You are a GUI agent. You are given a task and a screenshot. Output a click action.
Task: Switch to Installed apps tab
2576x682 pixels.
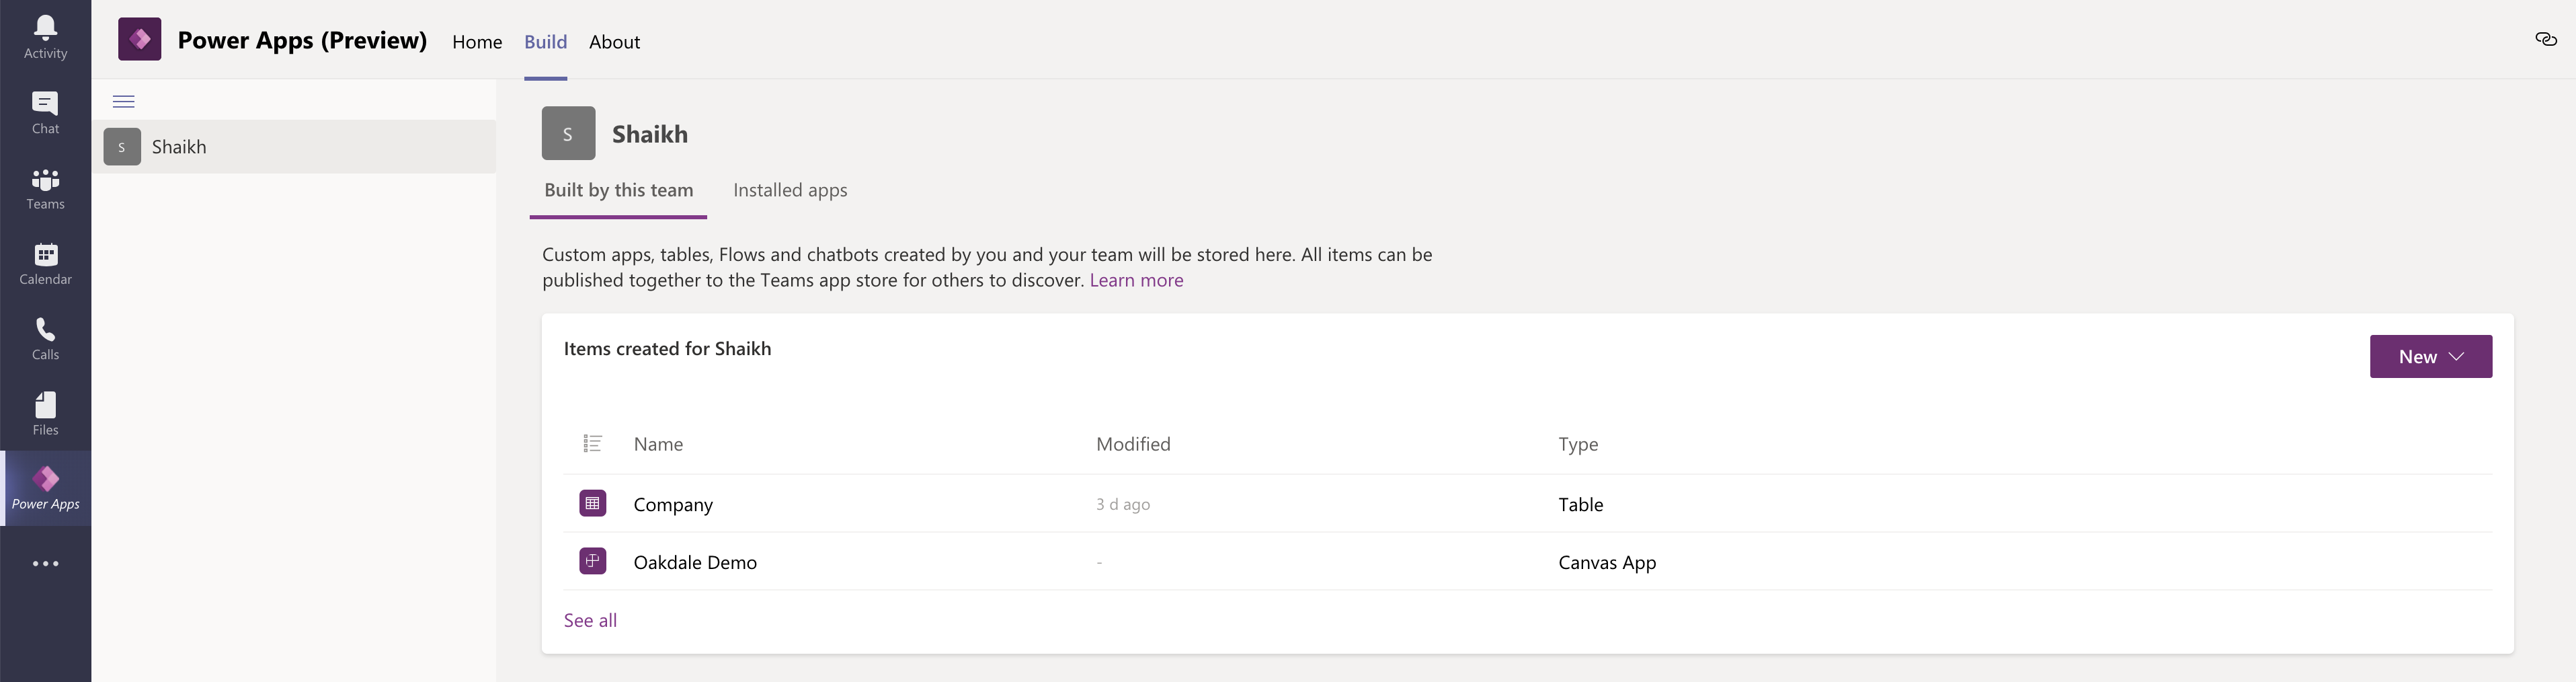pyautogui.click(x=790, y=190)
